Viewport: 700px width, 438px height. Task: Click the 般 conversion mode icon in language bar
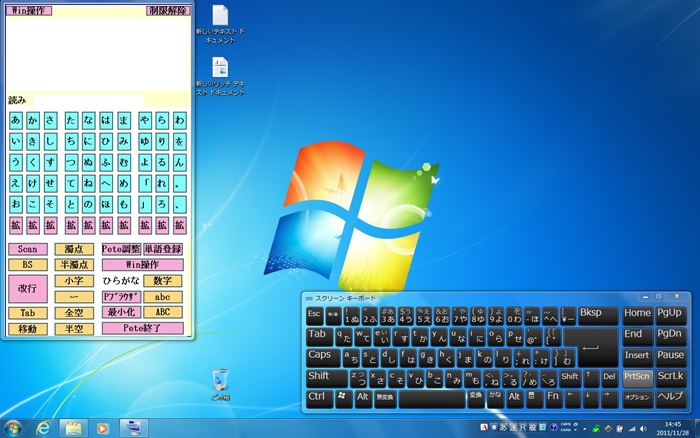click(533, 427)
